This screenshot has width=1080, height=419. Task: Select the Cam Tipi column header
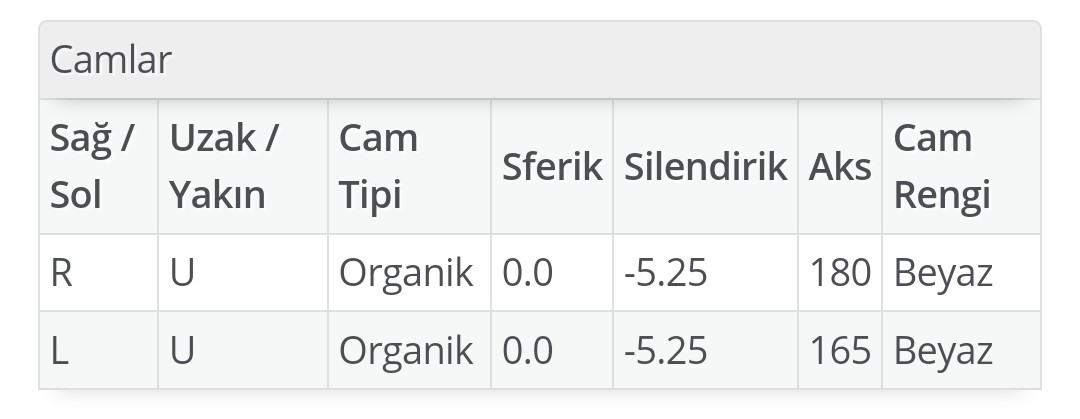click(378, 166)
